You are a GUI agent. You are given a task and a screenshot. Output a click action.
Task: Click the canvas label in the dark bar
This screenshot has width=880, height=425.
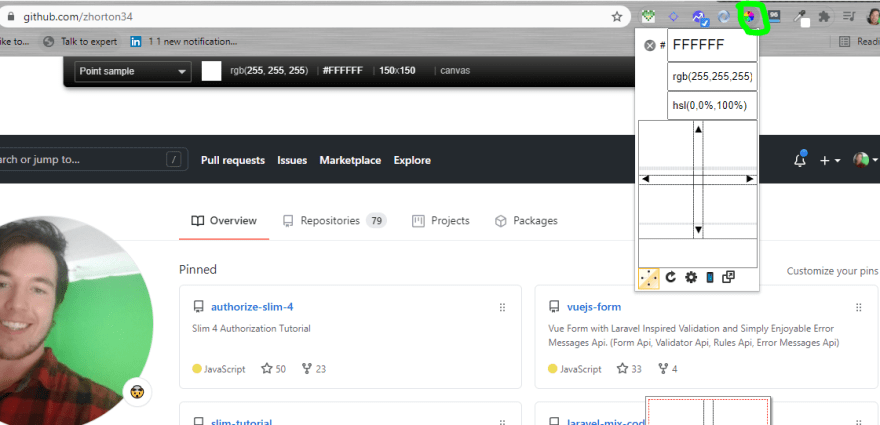point(455,71)
